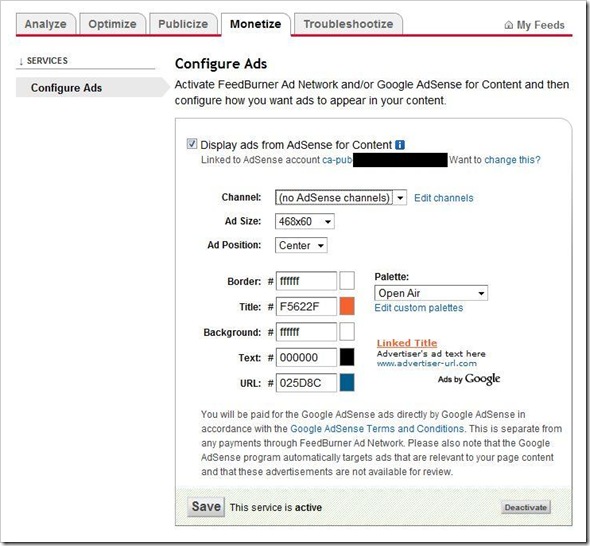Click the My Feeds home link

pyautogui.click(x=534, y=25)
